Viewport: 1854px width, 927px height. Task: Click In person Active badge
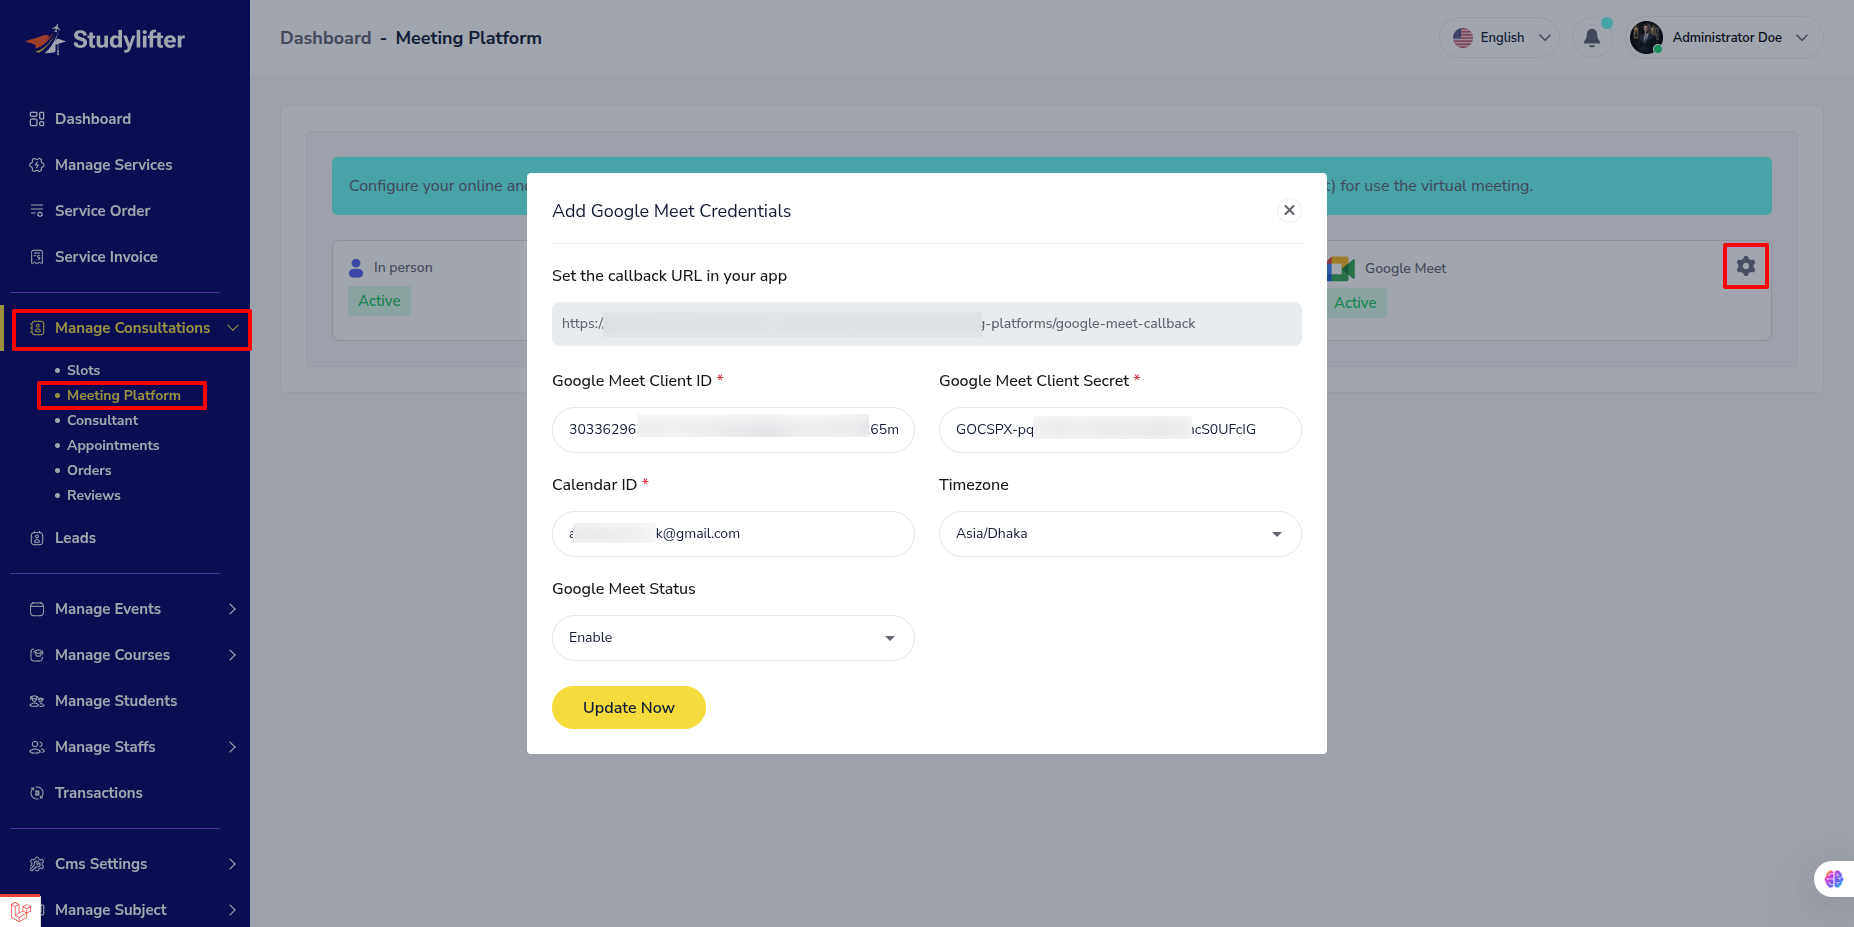click(x=379, y=301)
